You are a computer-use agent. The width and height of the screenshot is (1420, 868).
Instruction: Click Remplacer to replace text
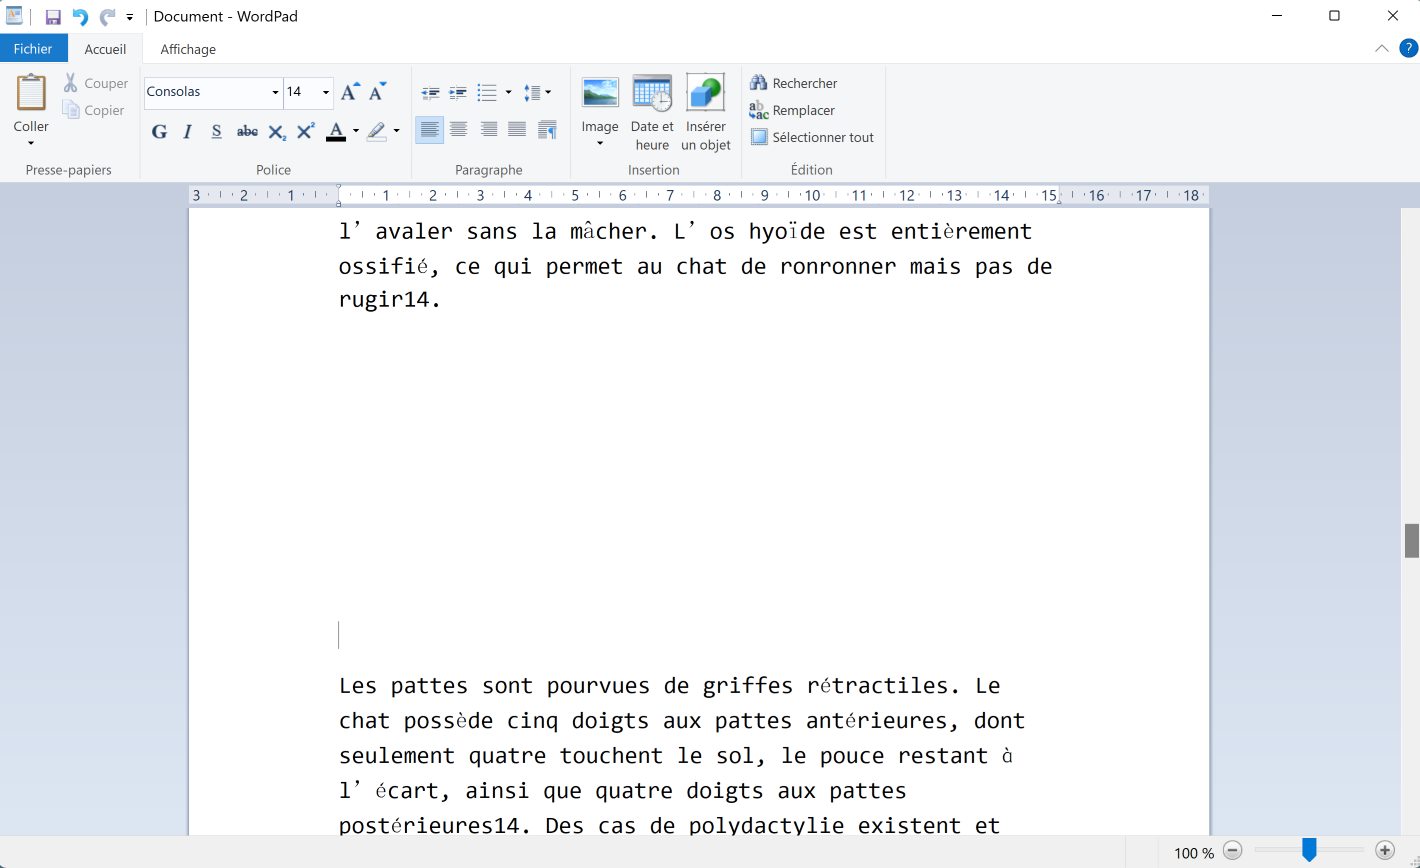coord(792,110)
